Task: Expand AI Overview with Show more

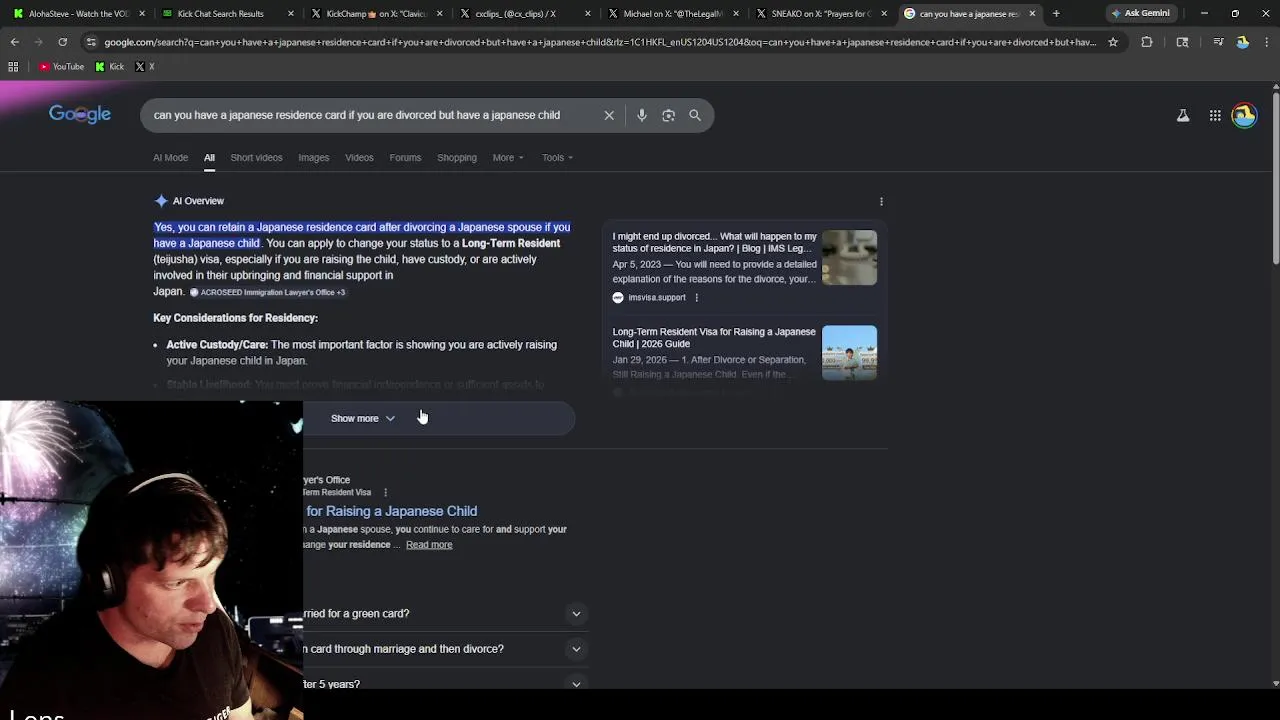Action: click(x=363, y=418)
